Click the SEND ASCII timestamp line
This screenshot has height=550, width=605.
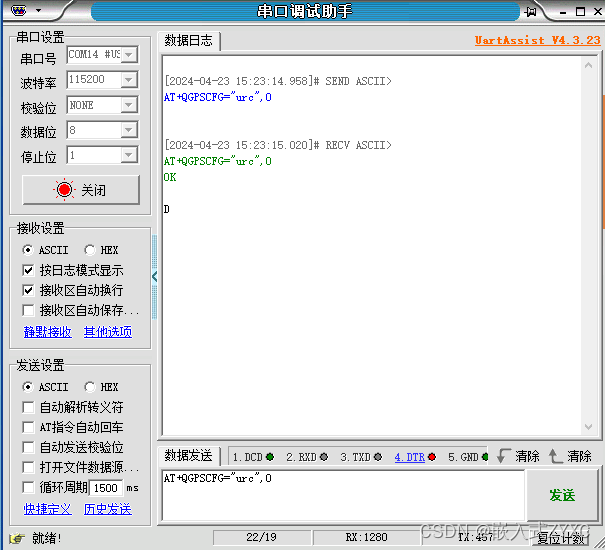click(278, 81)
